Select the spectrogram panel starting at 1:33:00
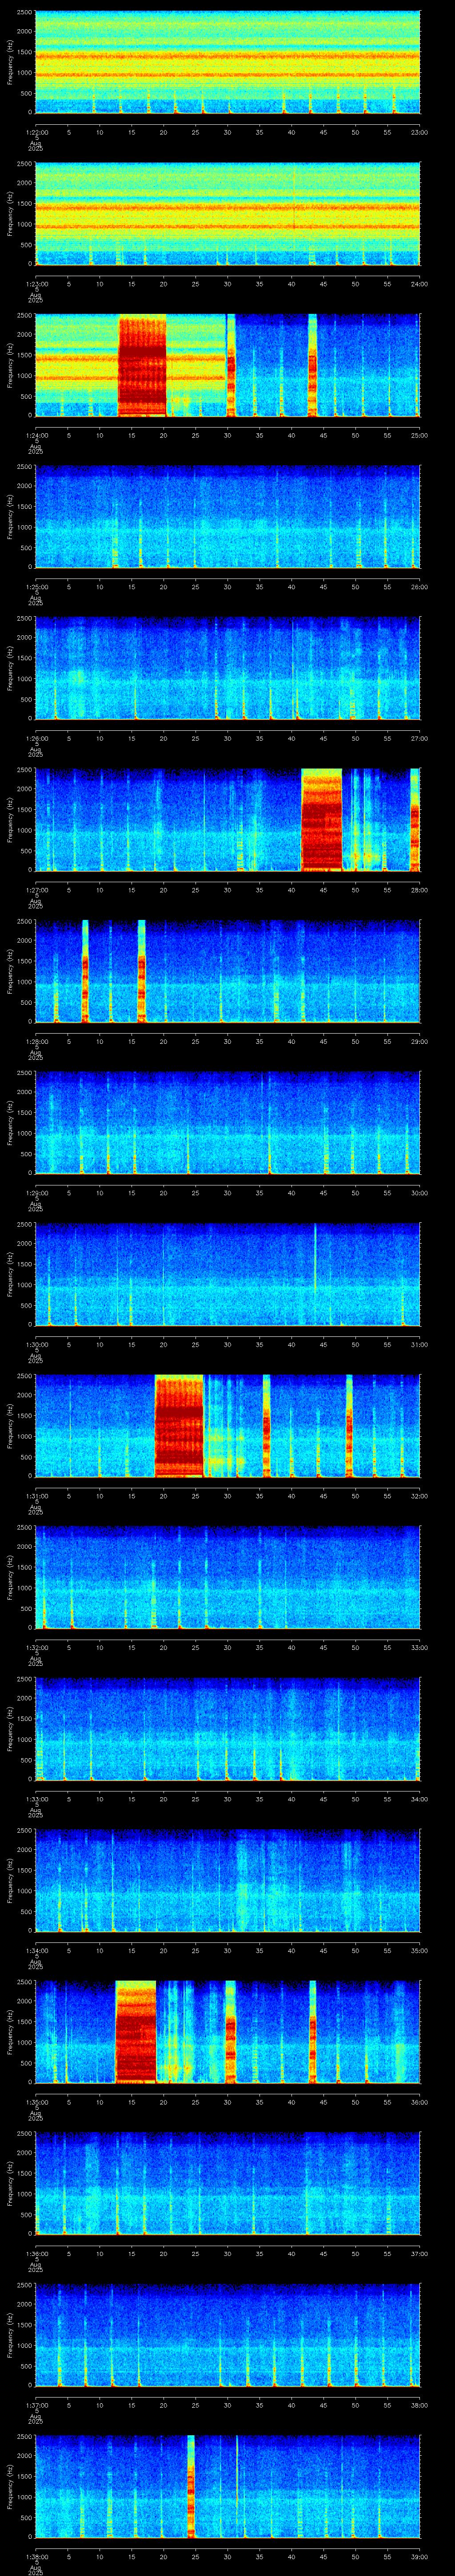The width and height of the screenshot is (455, 2576). (228, 1729)
